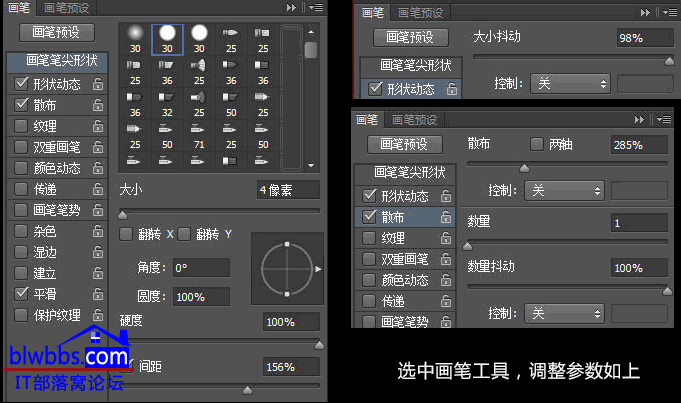
Task: Click the 角度 input field showing 0°
Action: 201,268
